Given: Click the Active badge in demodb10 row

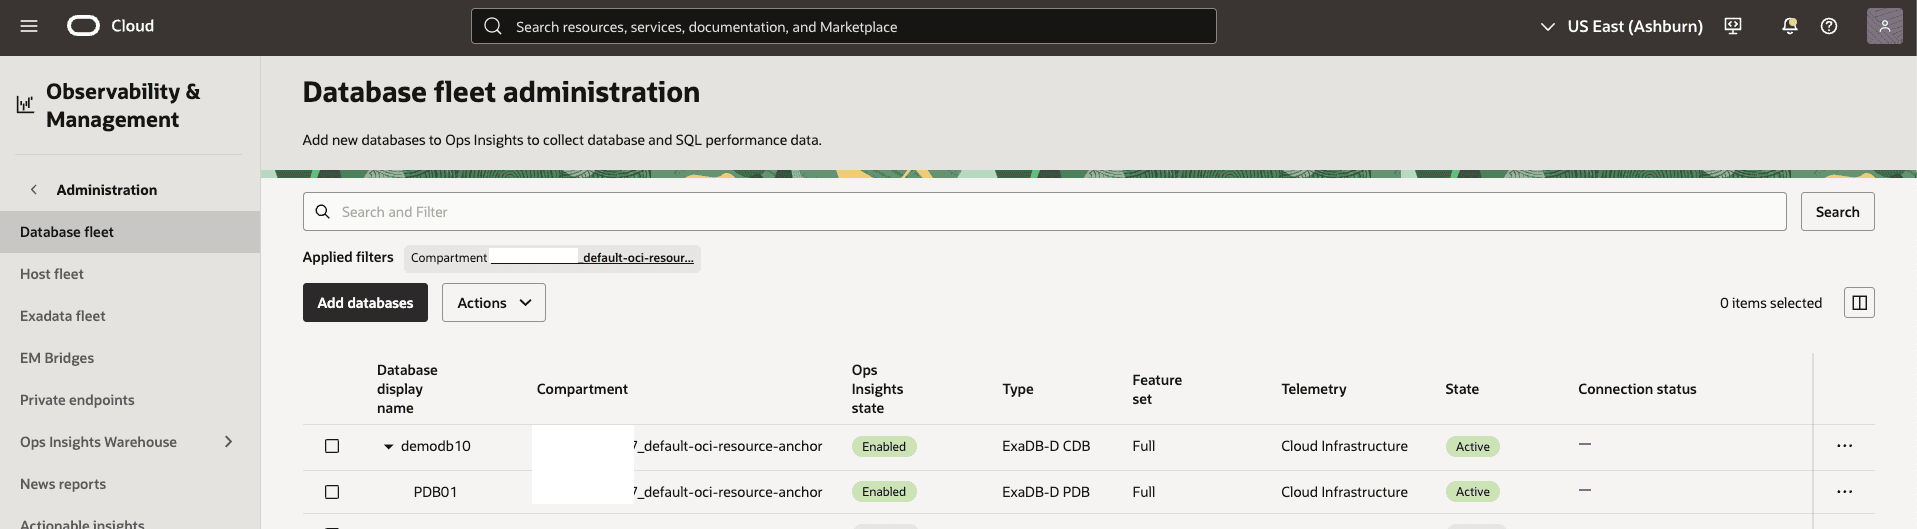Looking at the screenshot, I should click(1472, 447).
